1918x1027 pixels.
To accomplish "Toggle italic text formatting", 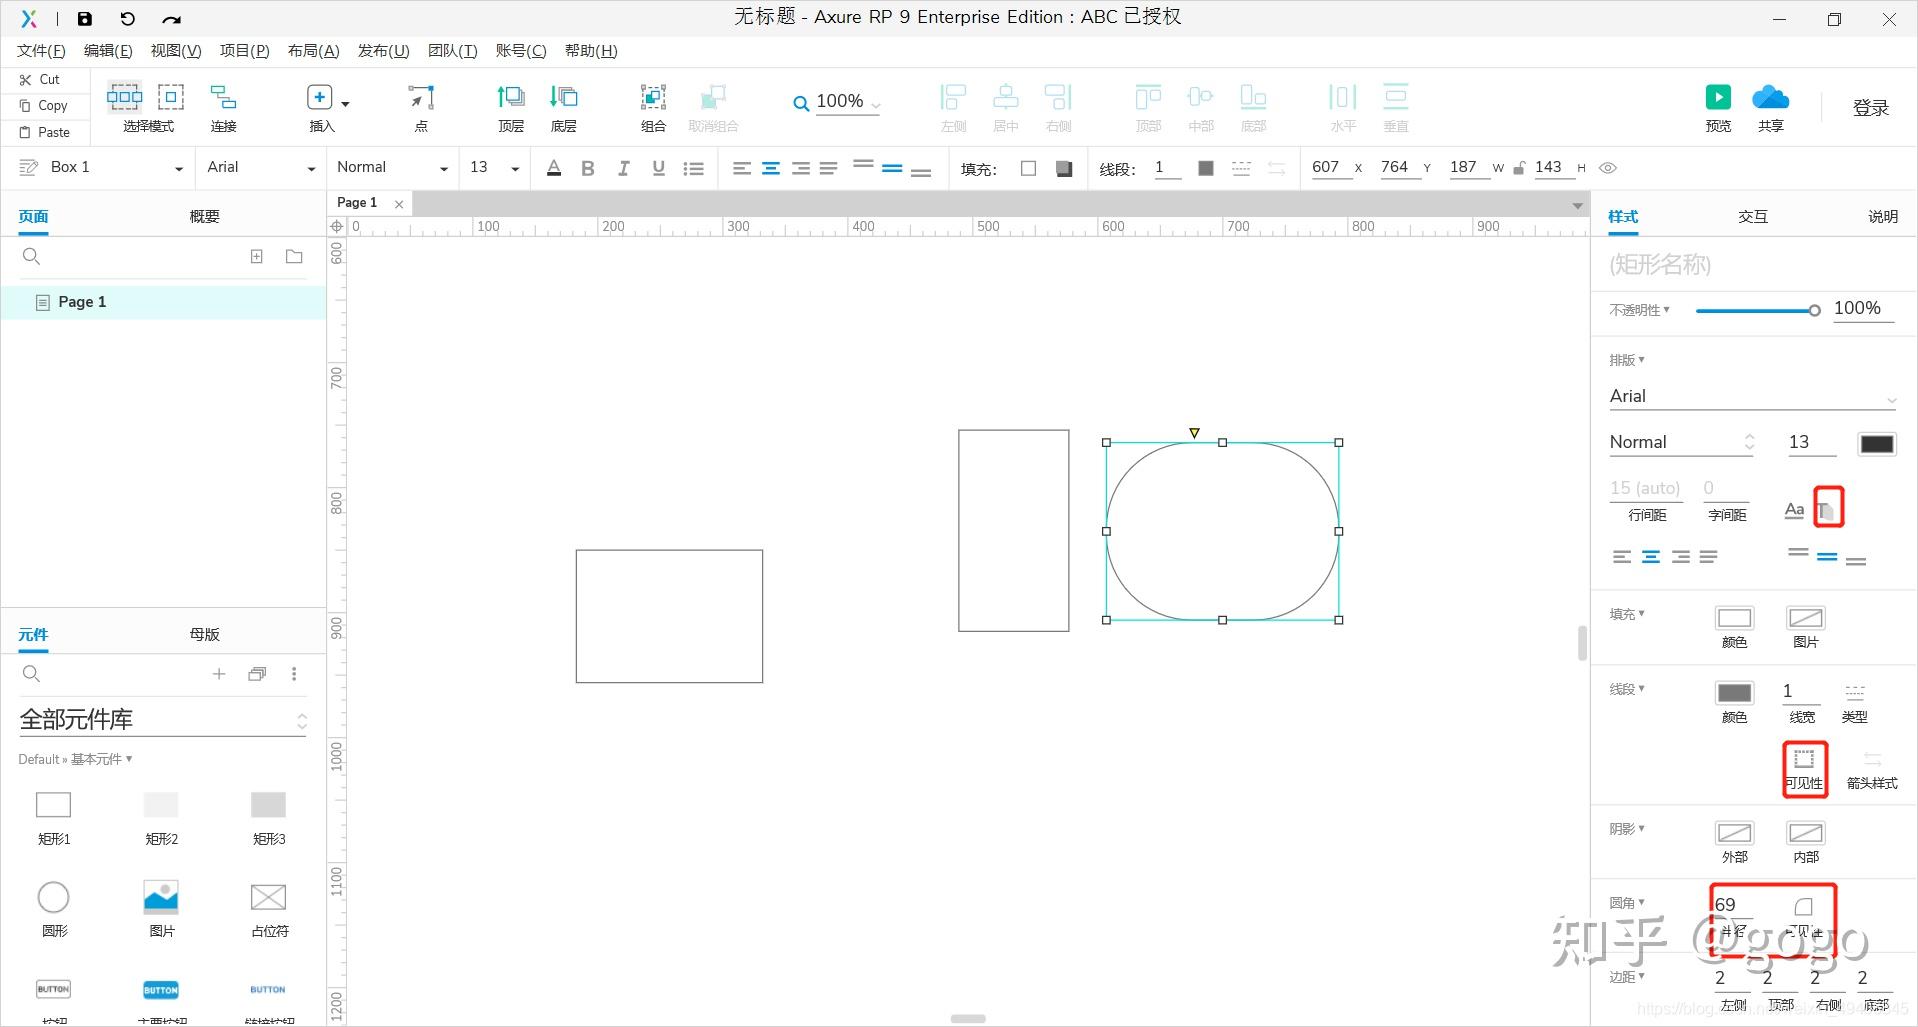I will (623, 168).
